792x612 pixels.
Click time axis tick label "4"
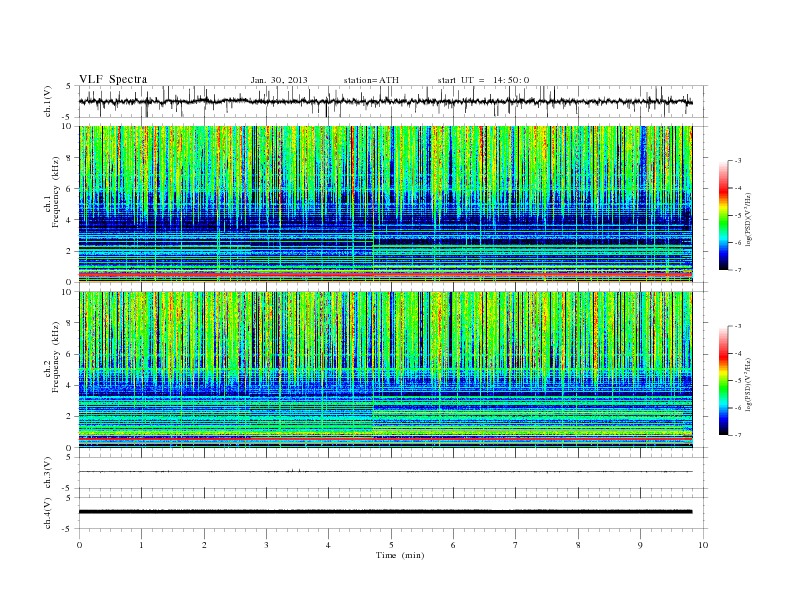click(328, 545)
